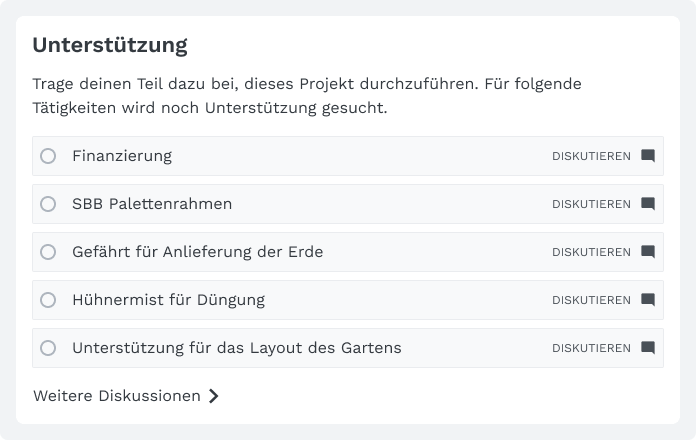Expand the Weitere Diskussionen chevron

click(x=214, y=396)
